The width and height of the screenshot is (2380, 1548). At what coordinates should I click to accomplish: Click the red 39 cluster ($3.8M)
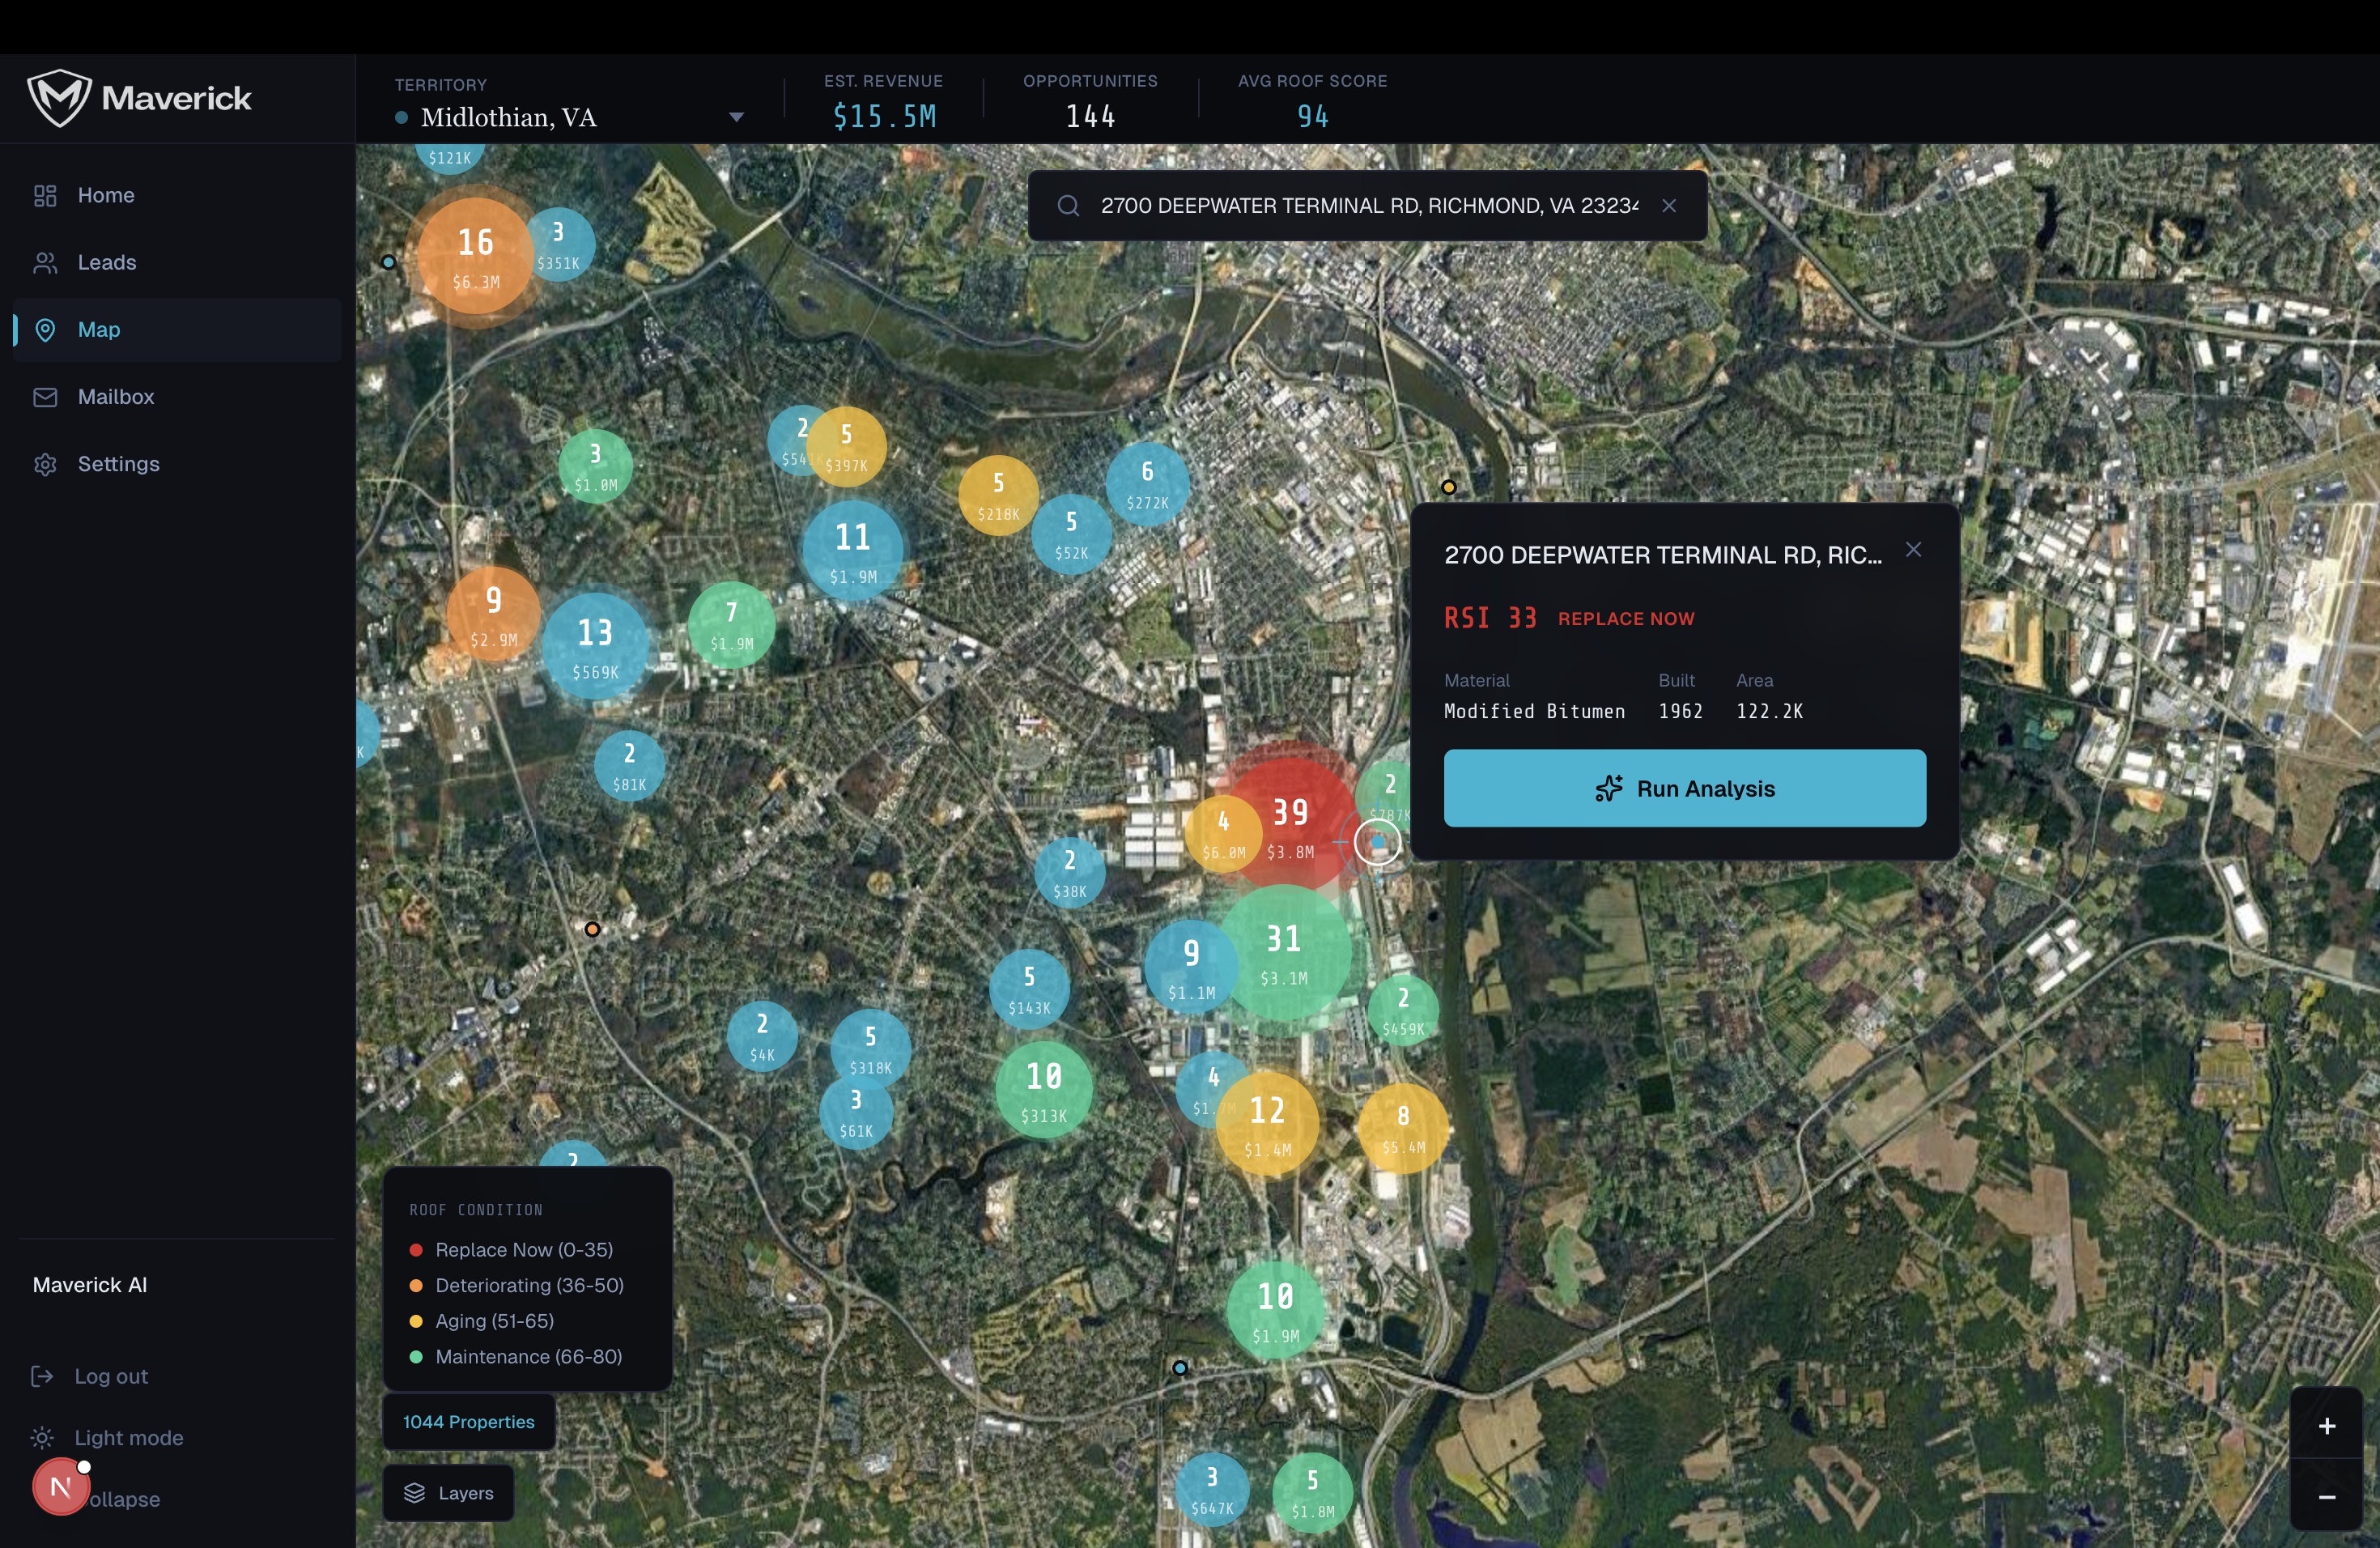click(x=1290, y=825)
